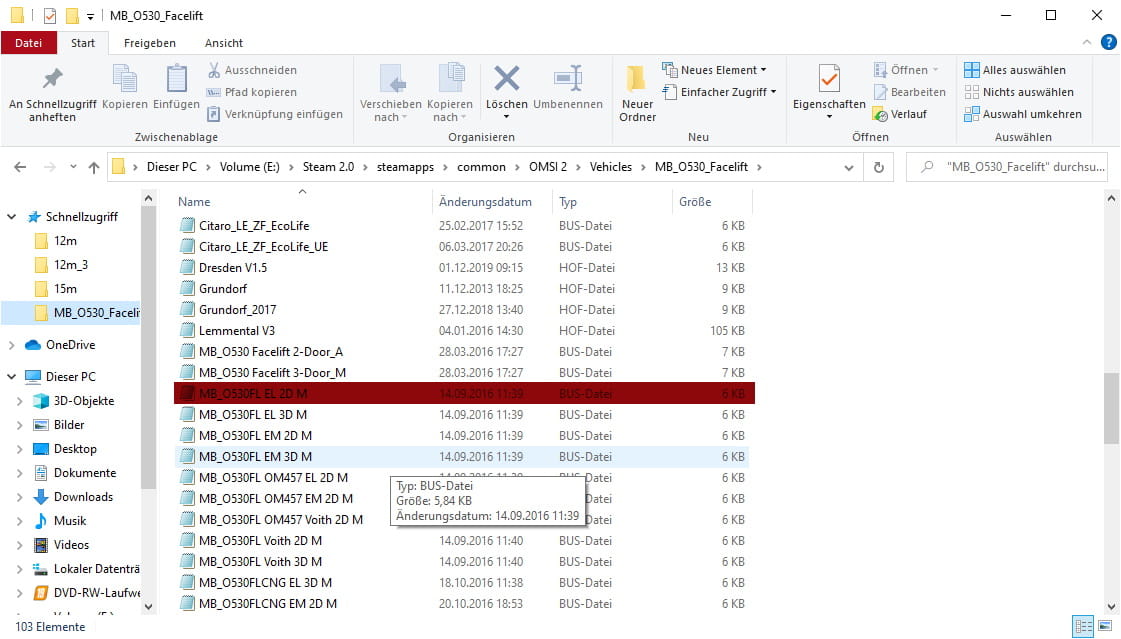Click the MB_O530_Facelift search field
Image resolution: width=1121 pixels, height=639 pixels.
point(1015,167)
